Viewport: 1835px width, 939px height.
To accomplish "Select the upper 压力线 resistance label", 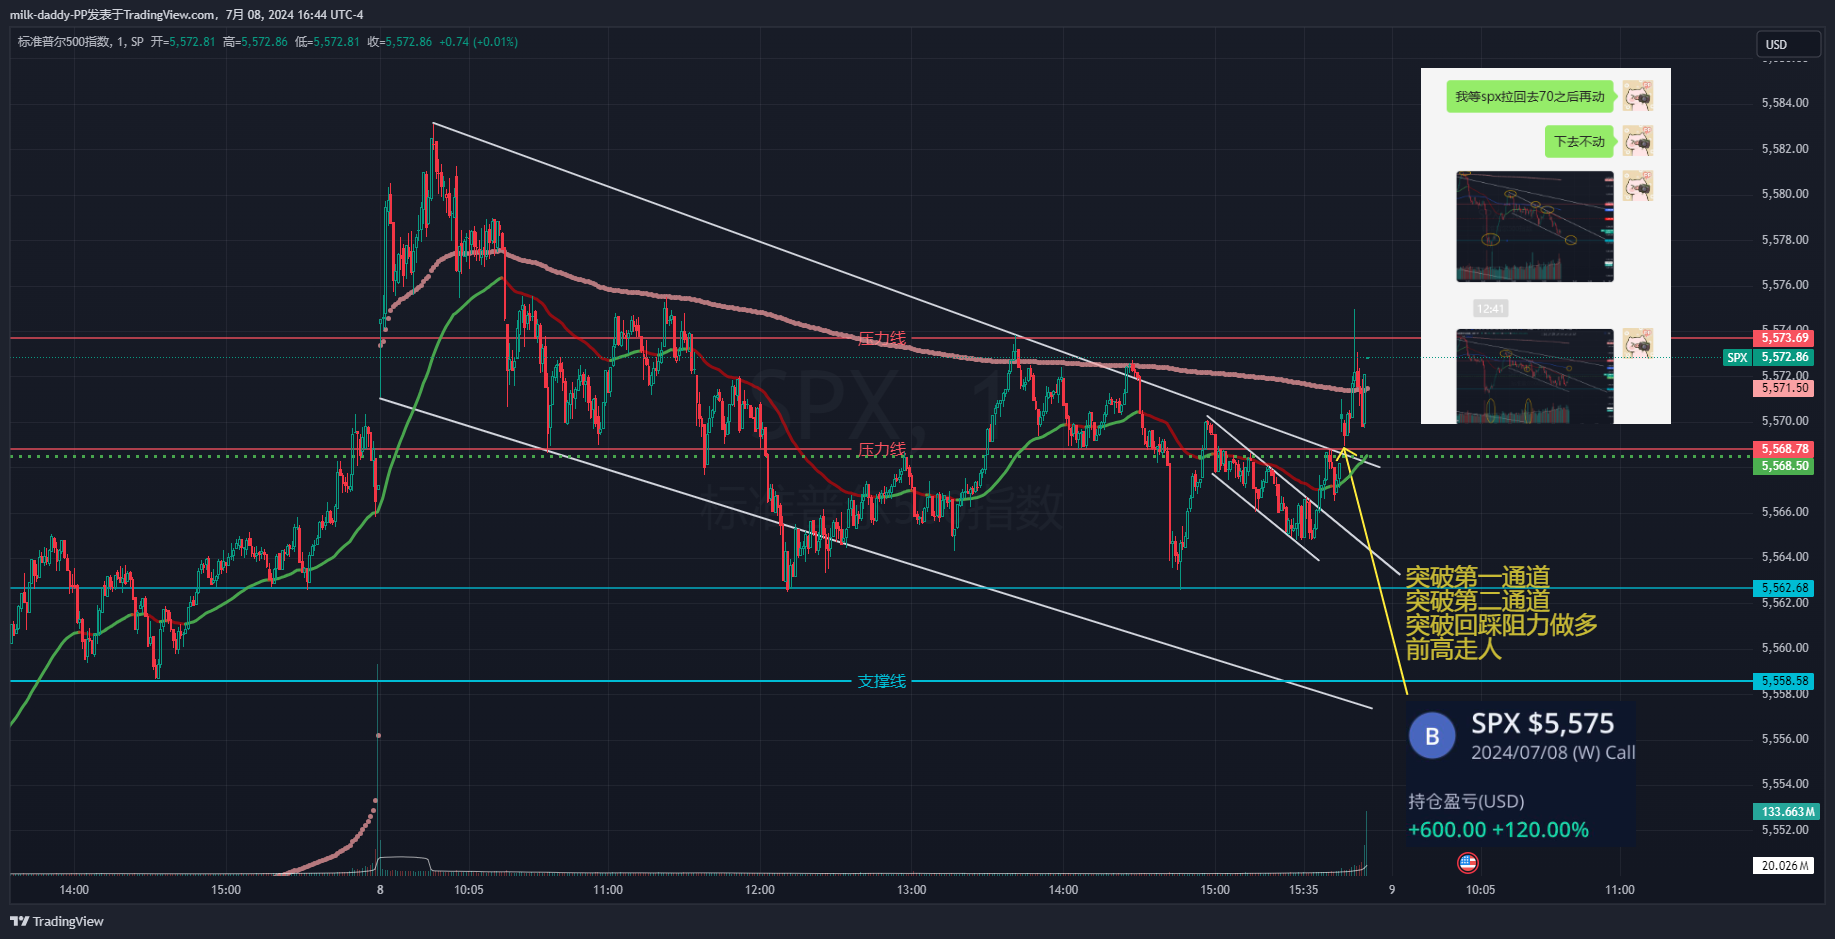I will pos(881,338).
